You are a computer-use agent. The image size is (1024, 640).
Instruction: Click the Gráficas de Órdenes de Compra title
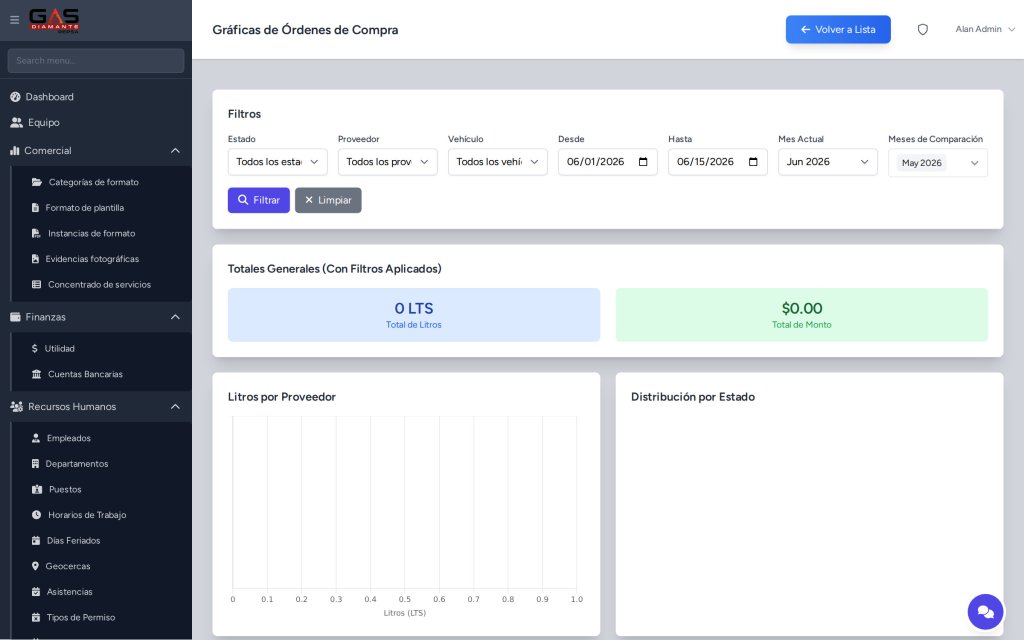click(305, 30)
